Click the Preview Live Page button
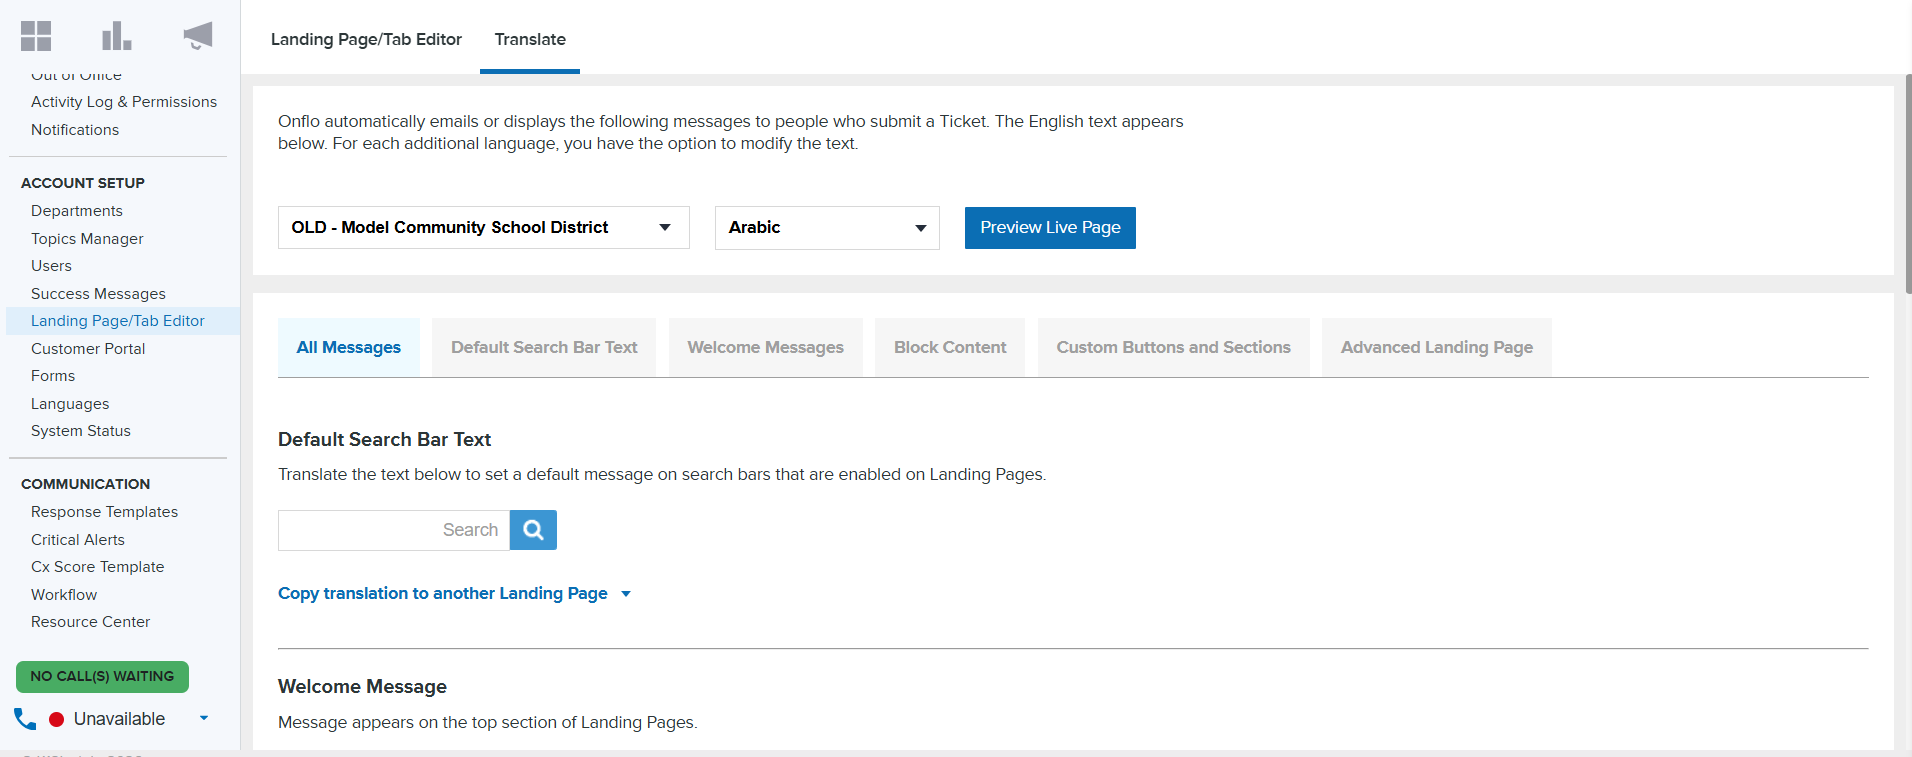This screenshot has height=757, width=1912. 1050,228
